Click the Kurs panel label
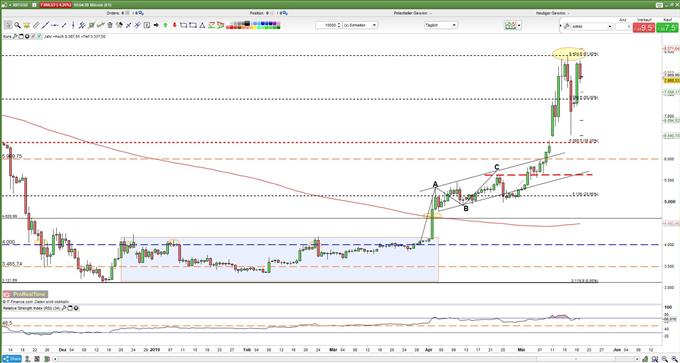This screenshot has height=363, width=680. (x=7, y=36)
